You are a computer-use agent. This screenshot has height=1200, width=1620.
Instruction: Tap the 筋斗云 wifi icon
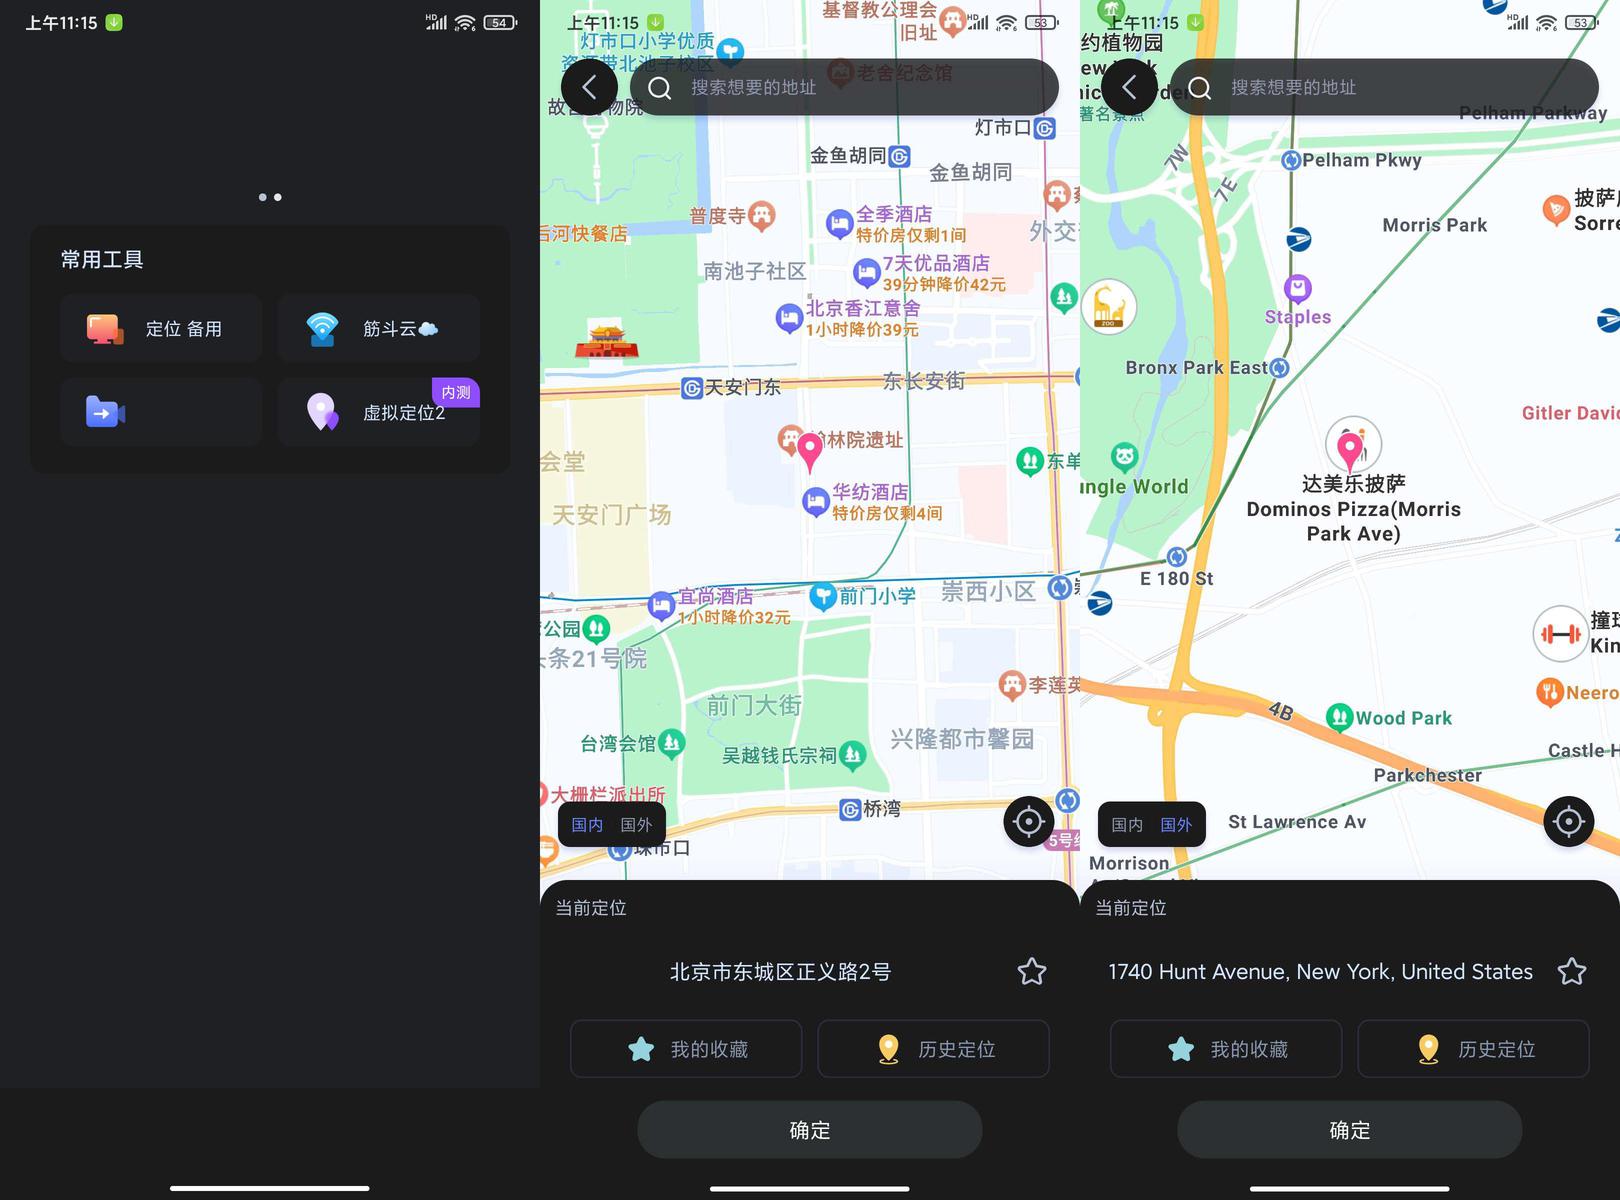pyautogui.click(x=322, y=329)
